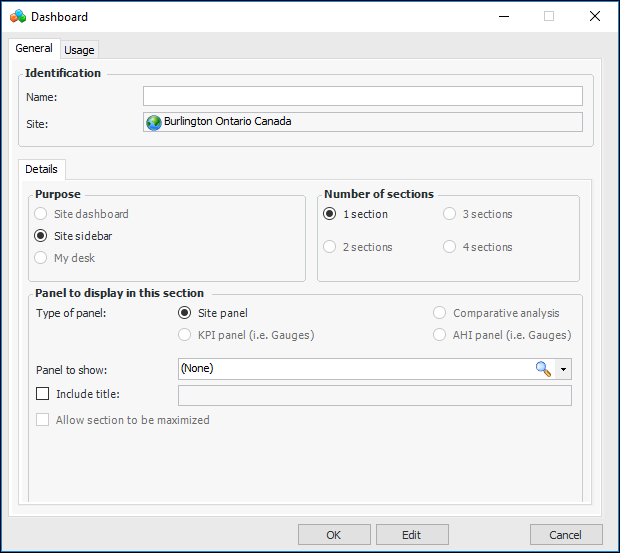Click the Dashboard app icon in title bar
The width and height of the screenshot is (620, 553).
click(x=18, y=16)
